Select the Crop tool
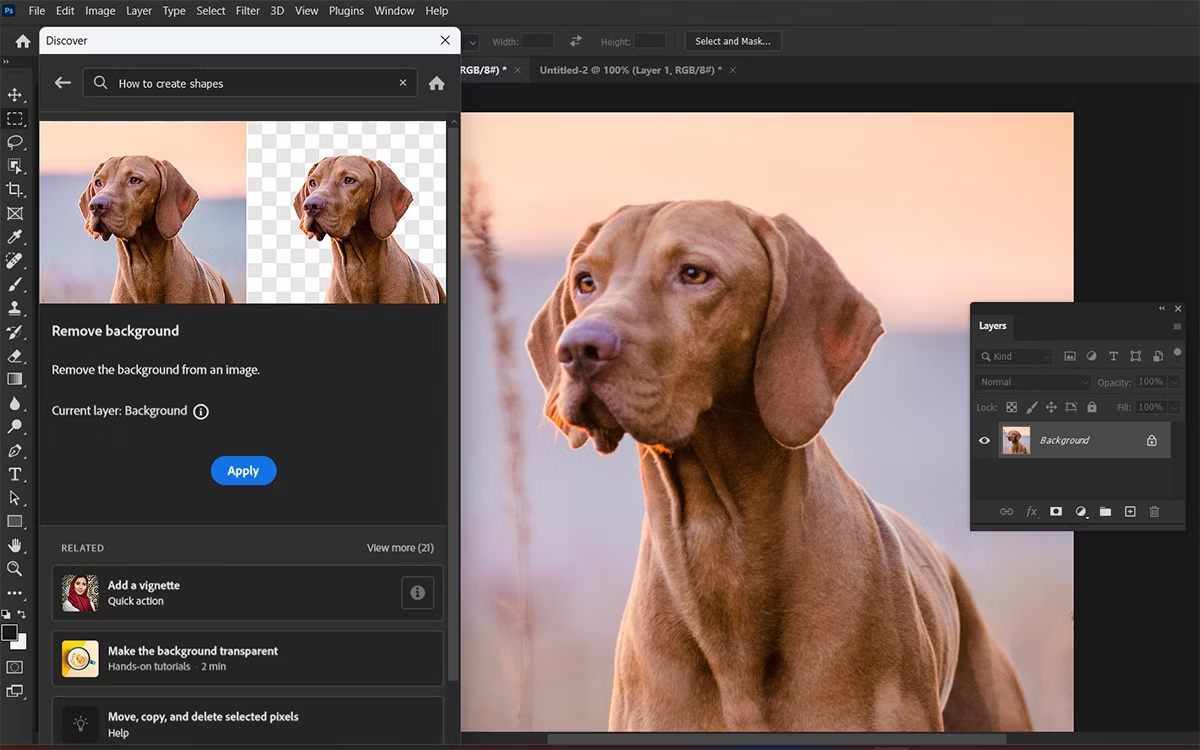 click(x=15, y=189)
